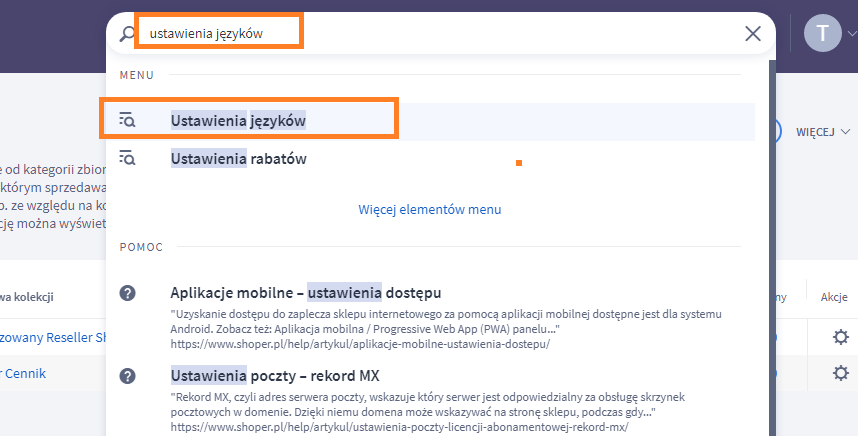Select the Ustawienia rabatów menu result
The width and height of the screenshot is (858, 436).
click(238, 158)
